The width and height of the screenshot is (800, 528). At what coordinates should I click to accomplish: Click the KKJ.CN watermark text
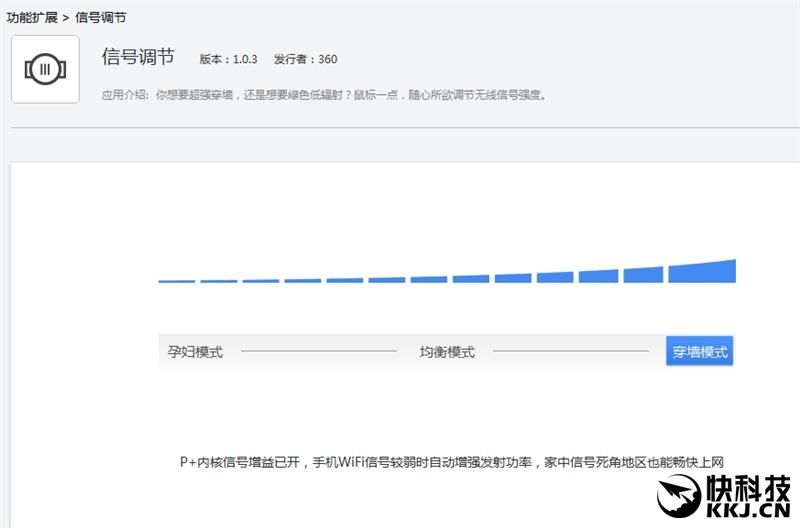(x=748, y=509)
